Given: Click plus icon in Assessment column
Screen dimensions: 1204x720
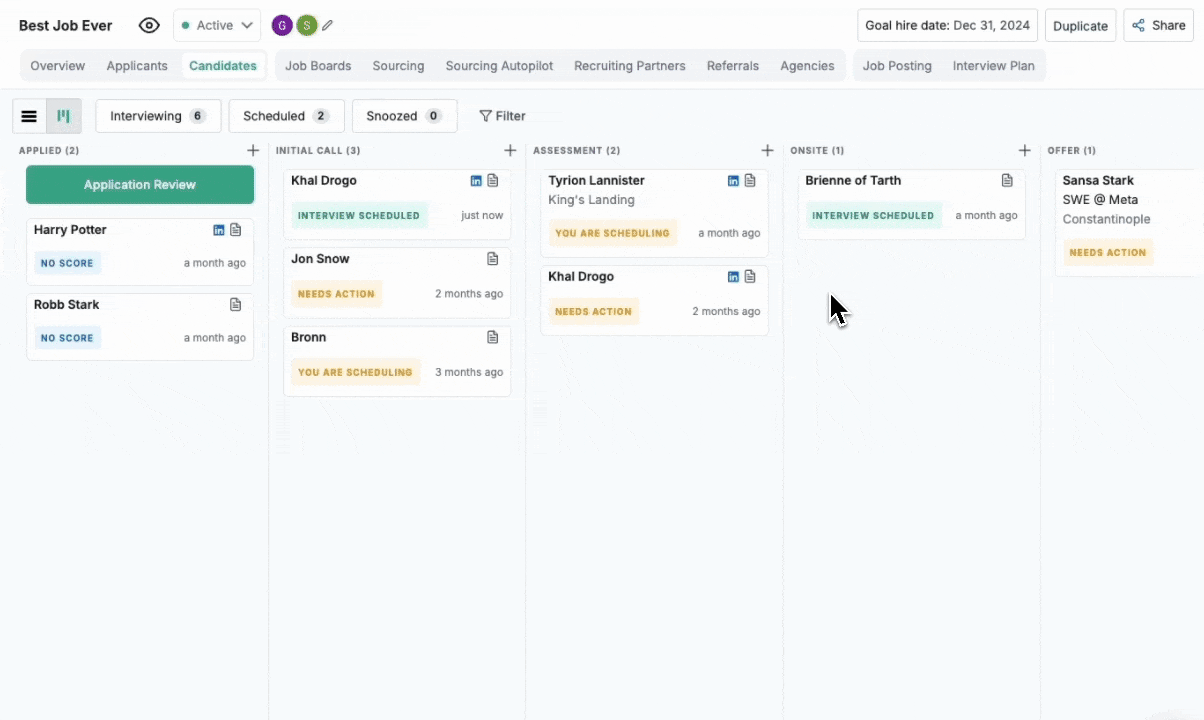Looking at the screenshot, I should click(x=767, y=151).
